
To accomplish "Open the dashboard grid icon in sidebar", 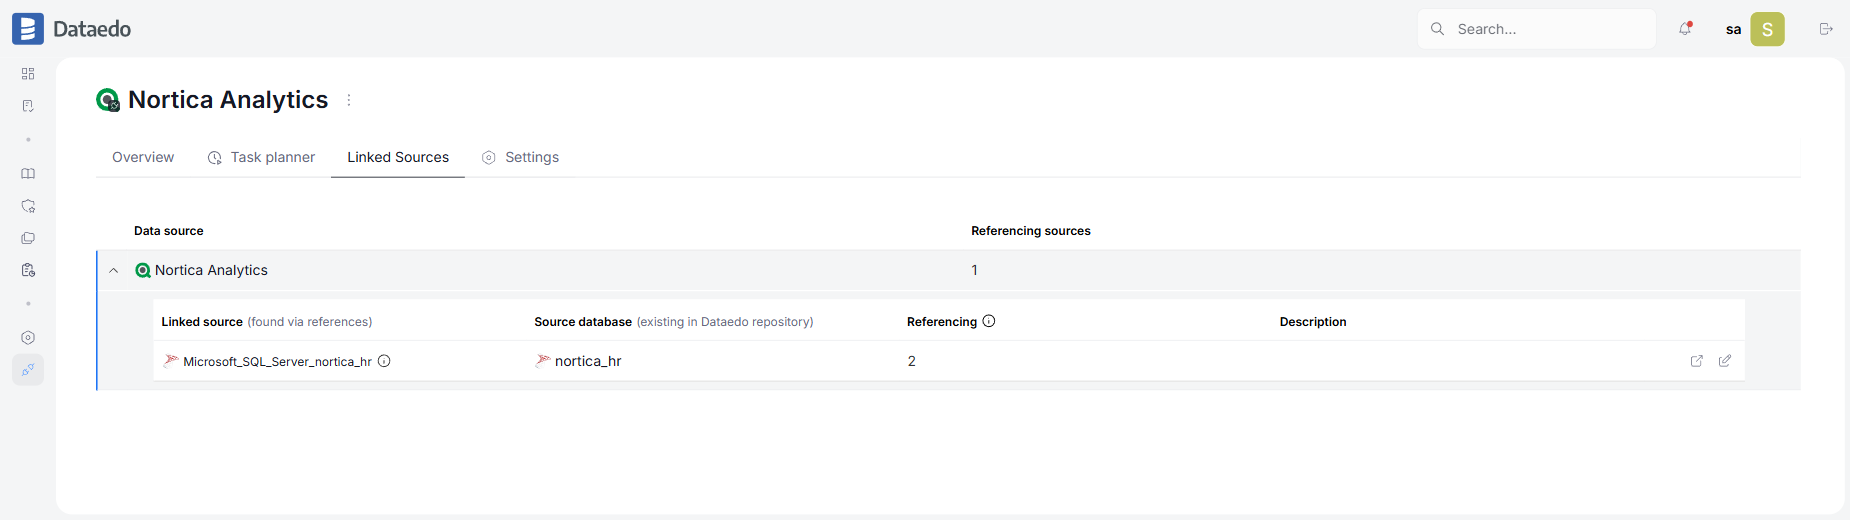I will (x=28, y=74).
